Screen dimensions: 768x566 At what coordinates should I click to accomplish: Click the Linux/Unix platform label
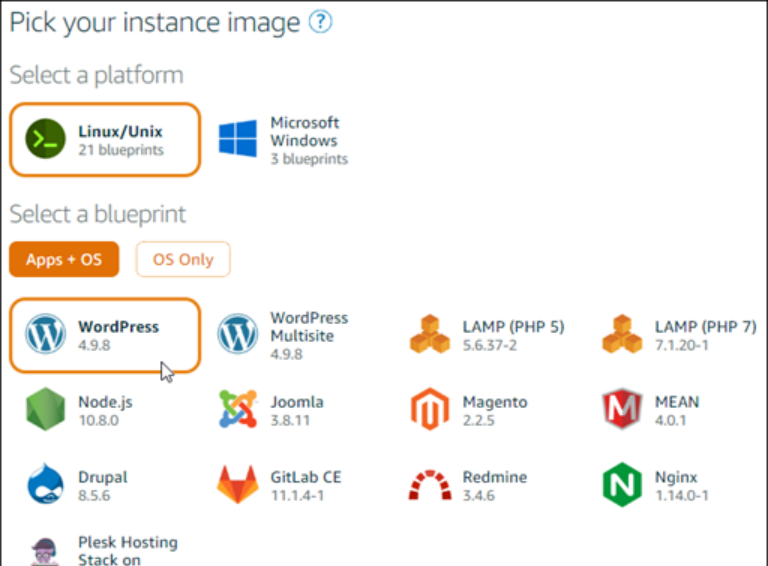point(120,131)
